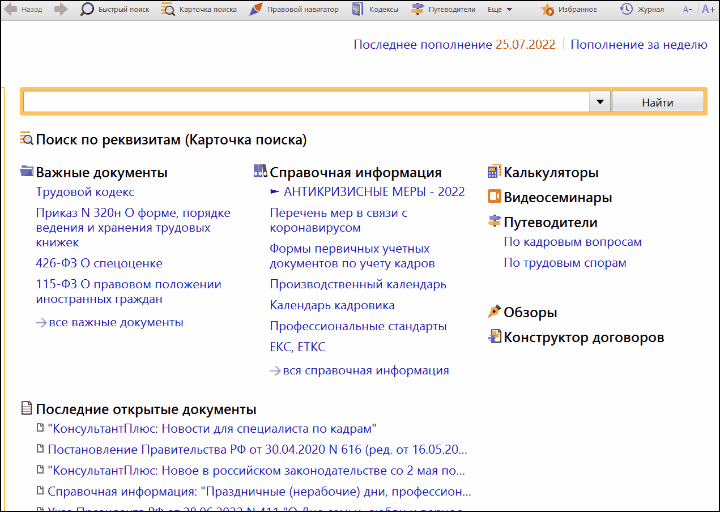Open Карточка поиска toolbar icon
This screenshot has width=720, height=512.
pos(168,9)
